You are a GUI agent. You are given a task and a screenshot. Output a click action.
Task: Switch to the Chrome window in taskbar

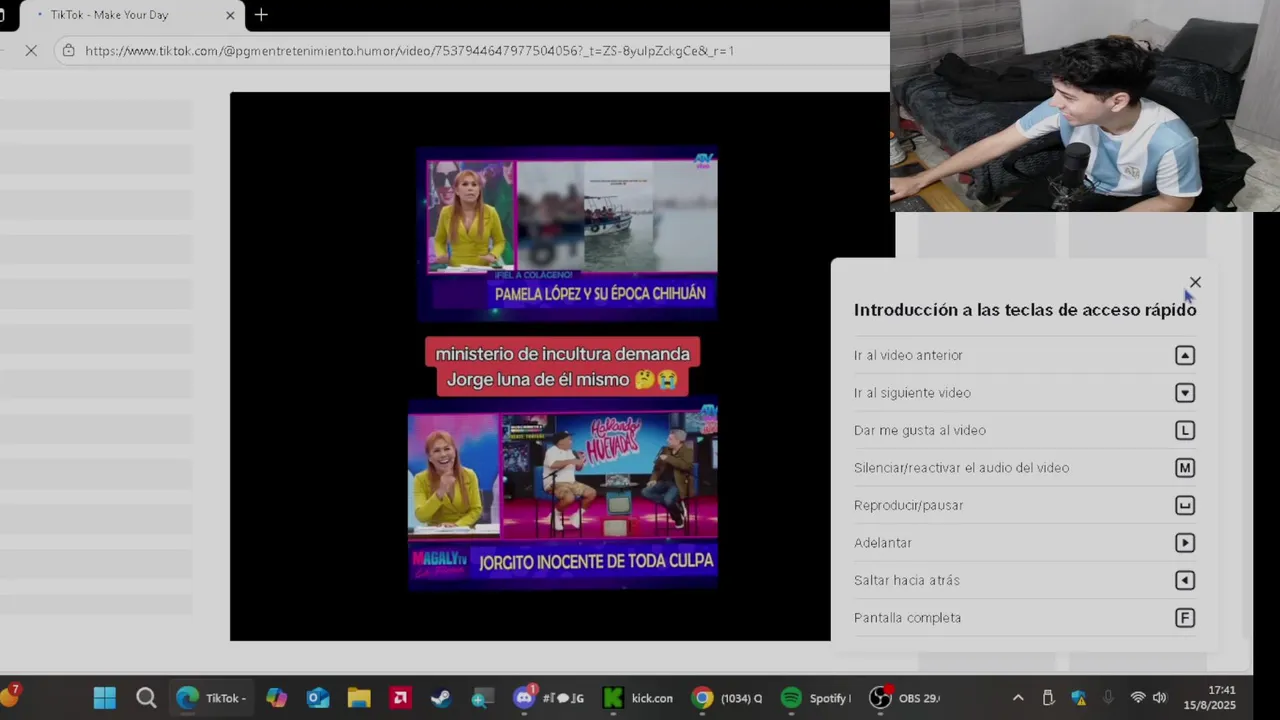[728, 698]
